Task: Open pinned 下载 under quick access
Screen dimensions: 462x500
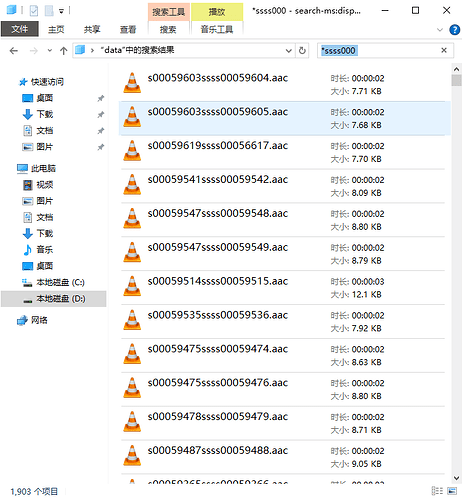Action: point(45,114)
